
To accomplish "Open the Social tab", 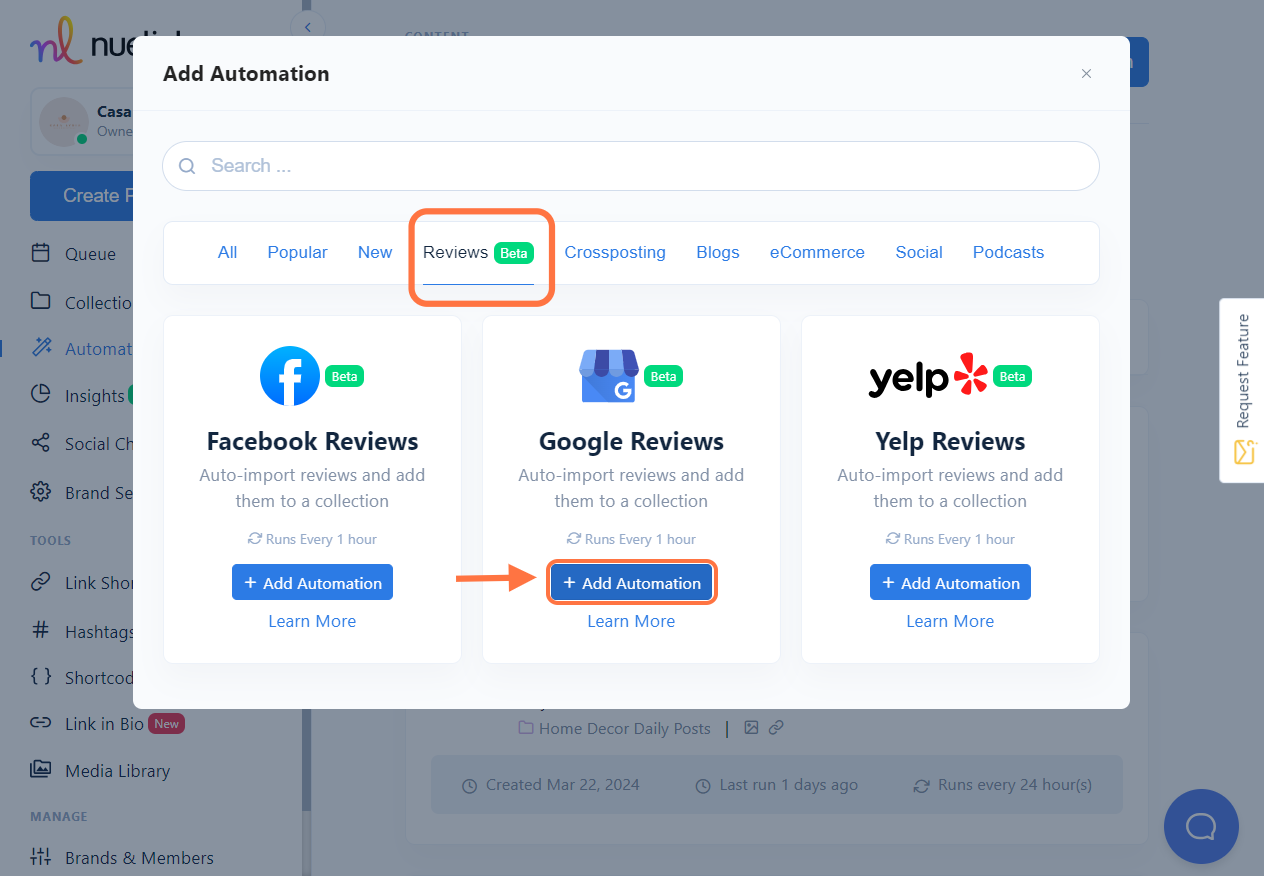I will click(x=919, y=252).
